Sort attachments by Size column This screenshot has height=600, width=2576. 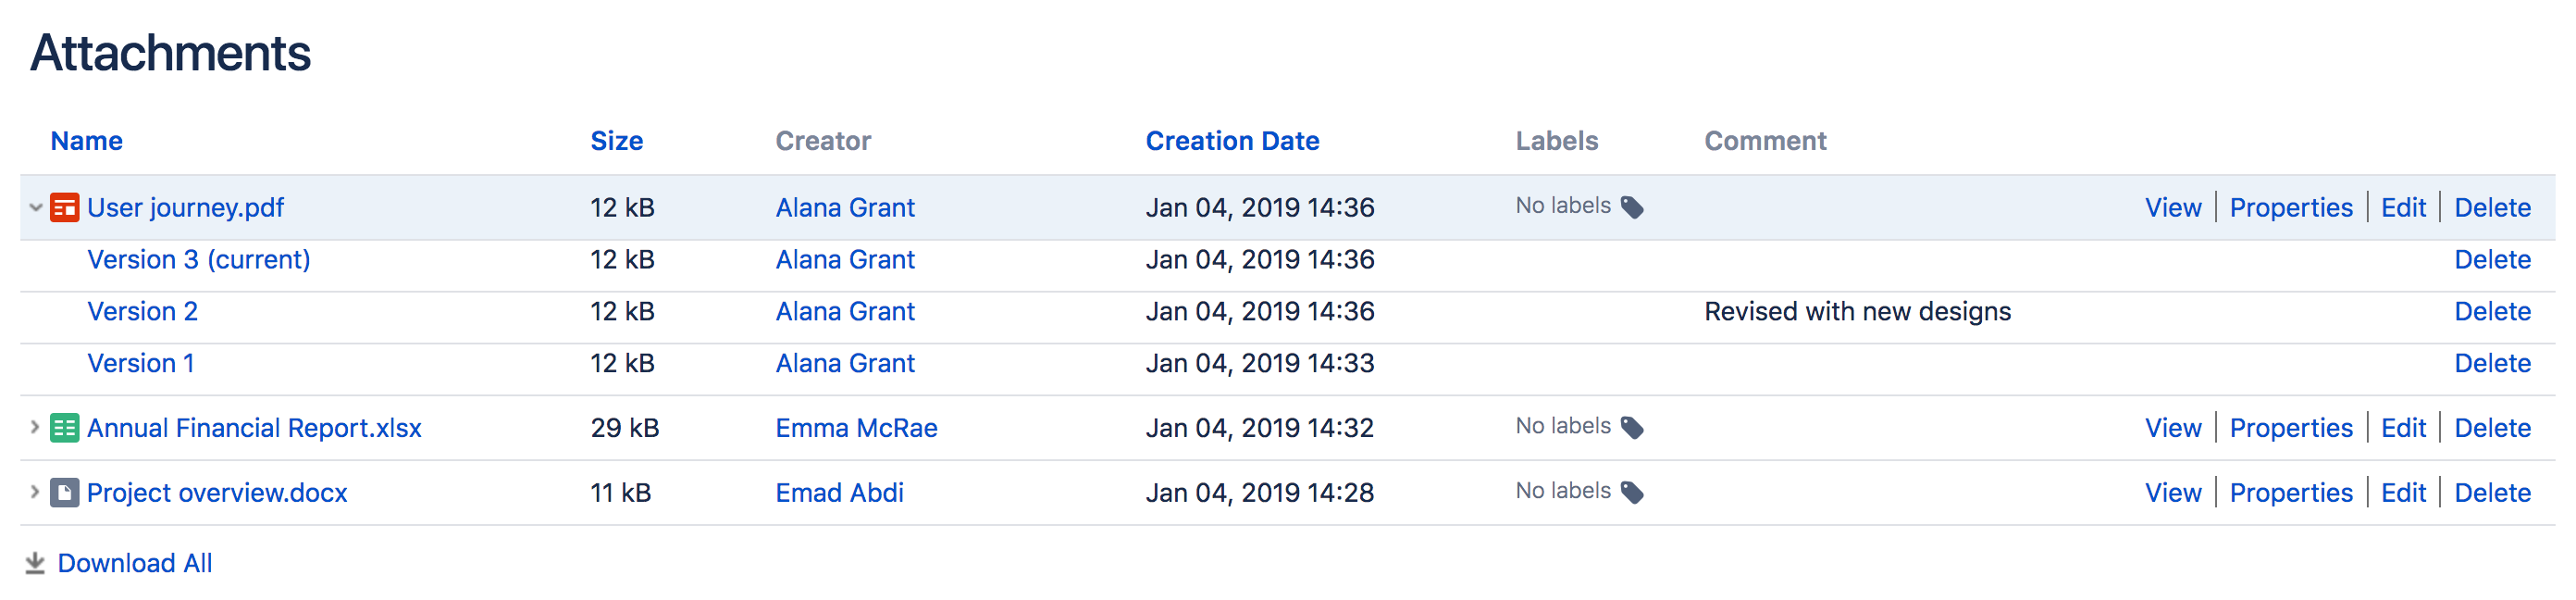click(616, 141)
